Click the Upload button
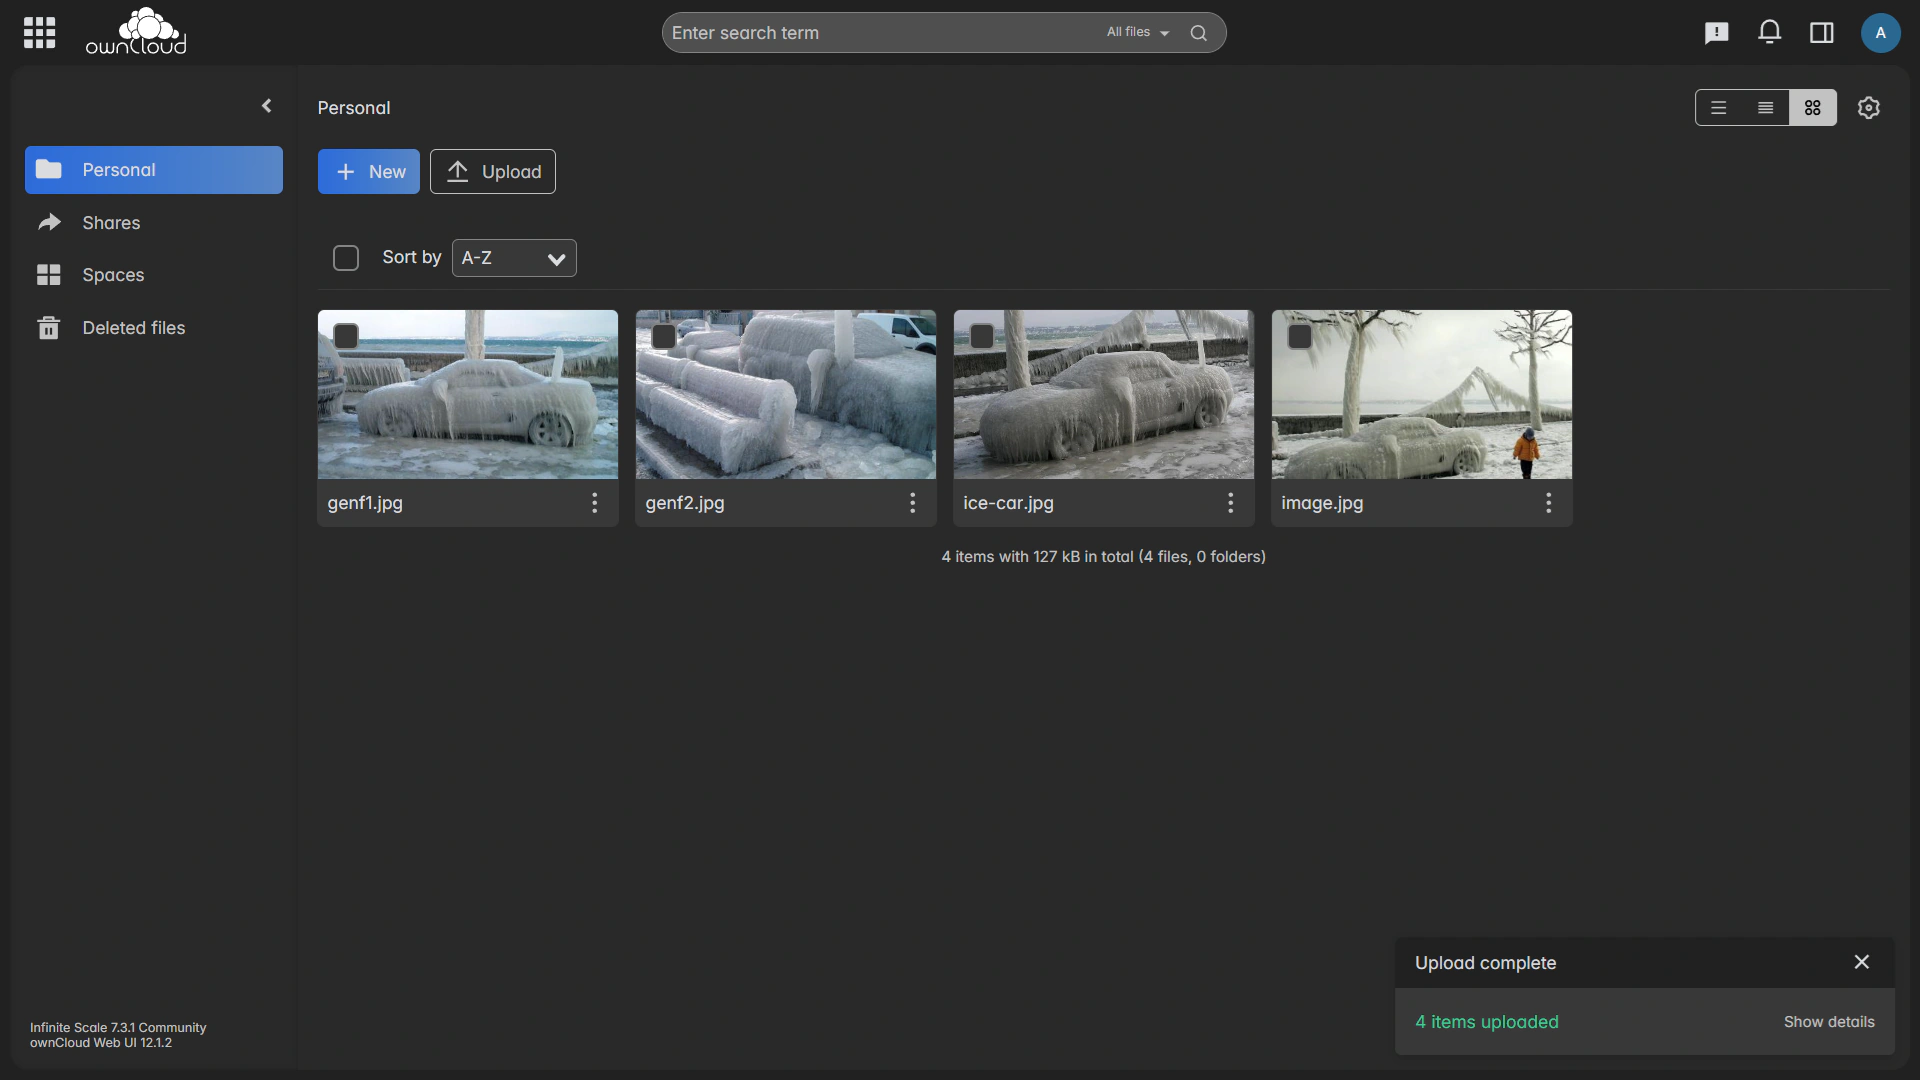Image resolution: width=1920 pixels, height=1080 pixels. [493, 172]
